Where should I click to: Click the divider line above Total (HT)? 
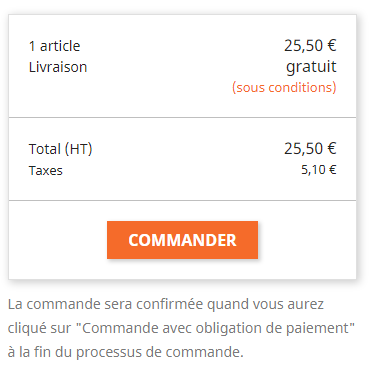click(182, 117)
